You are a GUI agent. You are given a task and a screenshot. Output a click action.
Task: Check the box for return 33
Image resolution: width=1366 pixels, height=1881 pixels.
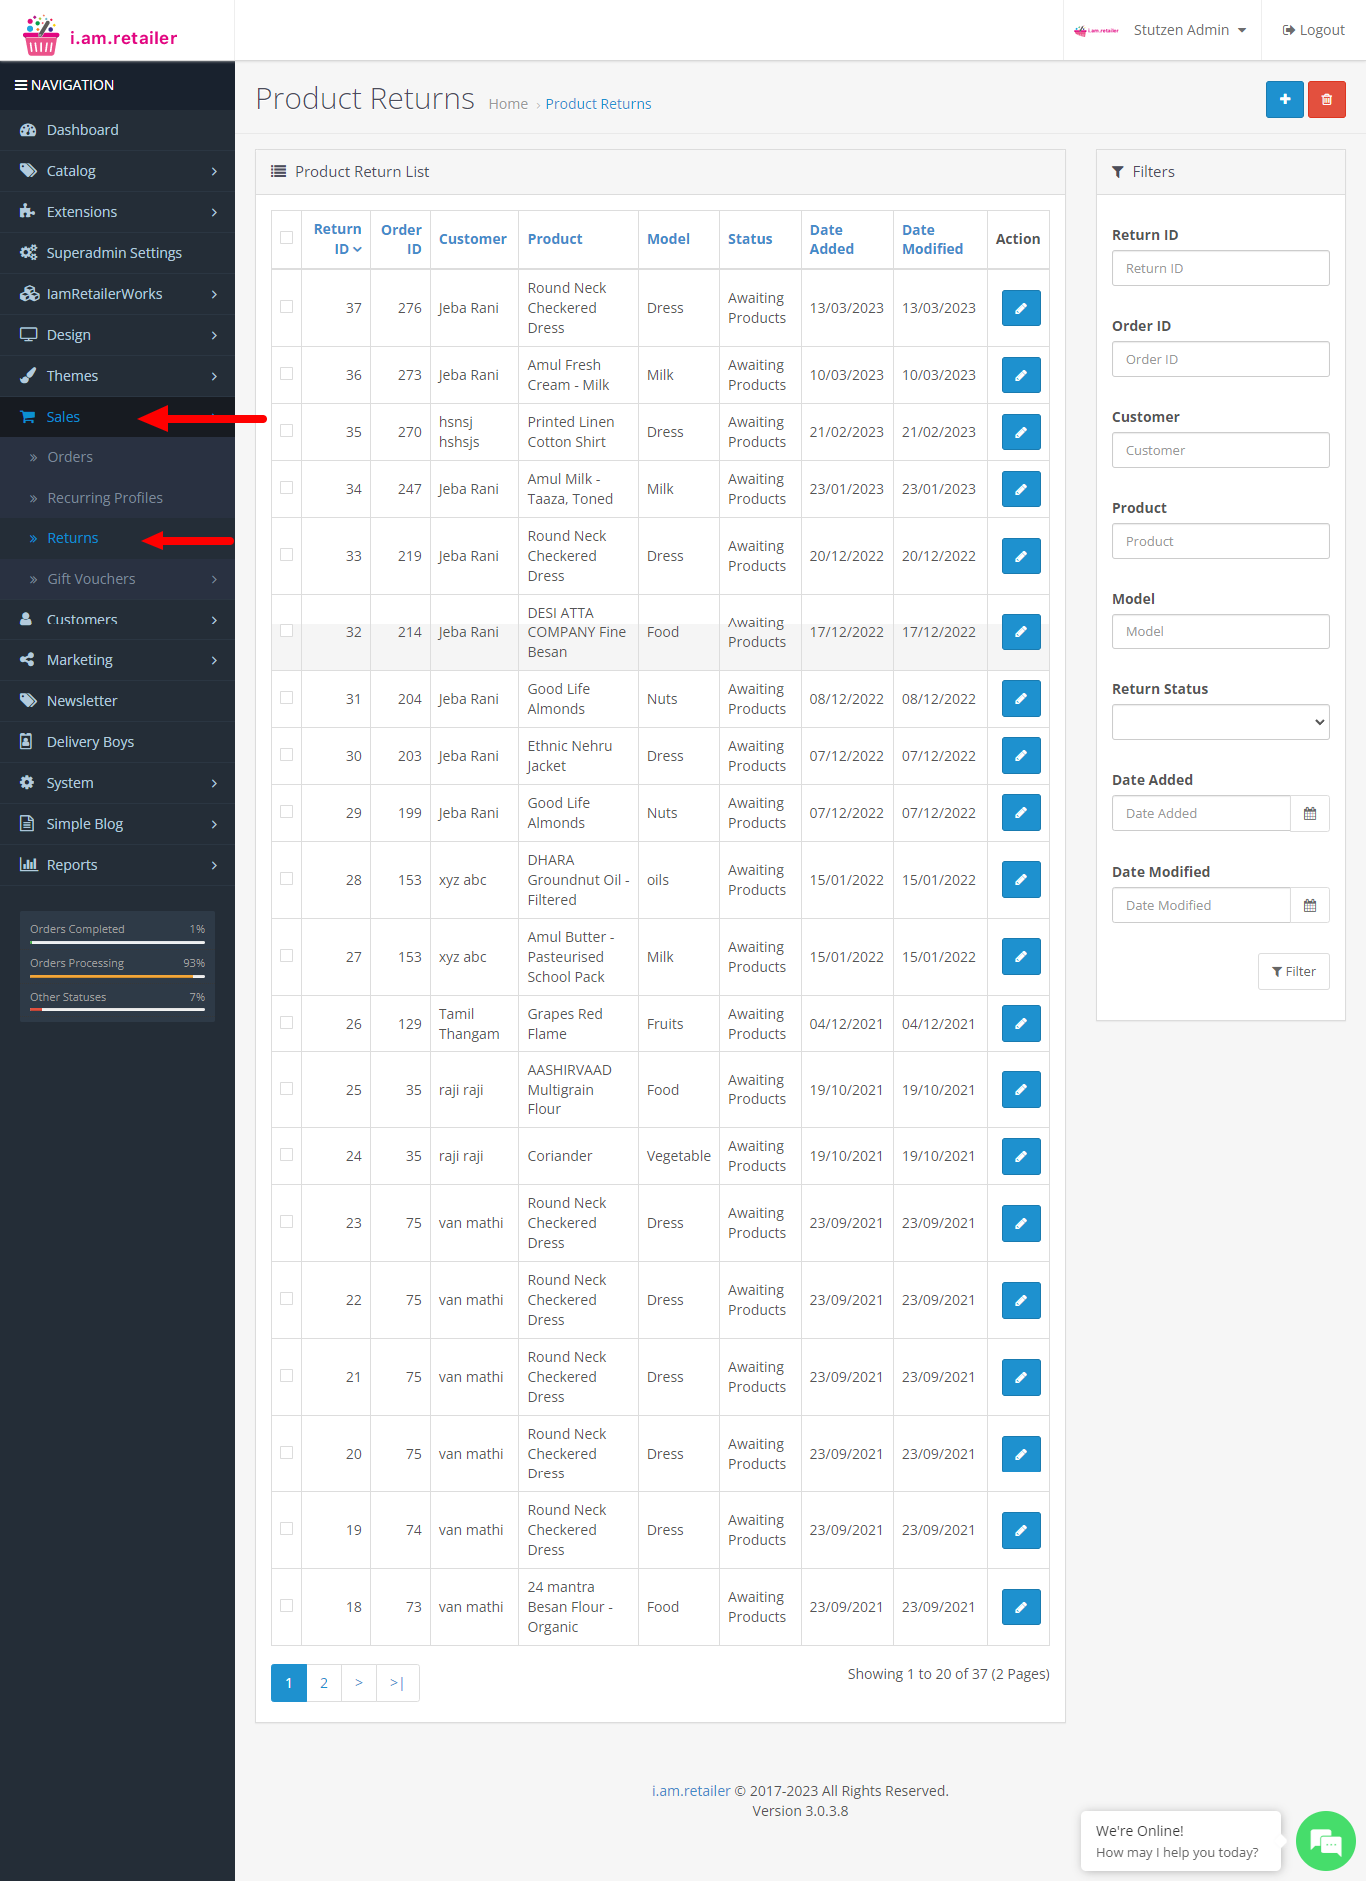(x=287, y=555)
